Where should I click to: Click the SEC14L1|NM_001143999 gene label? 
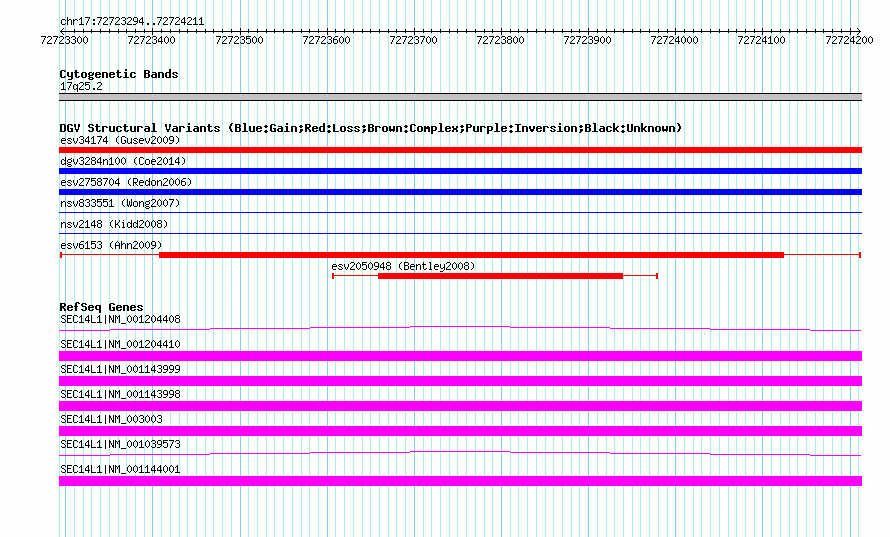pyautogui.click(x=120, y=370)
